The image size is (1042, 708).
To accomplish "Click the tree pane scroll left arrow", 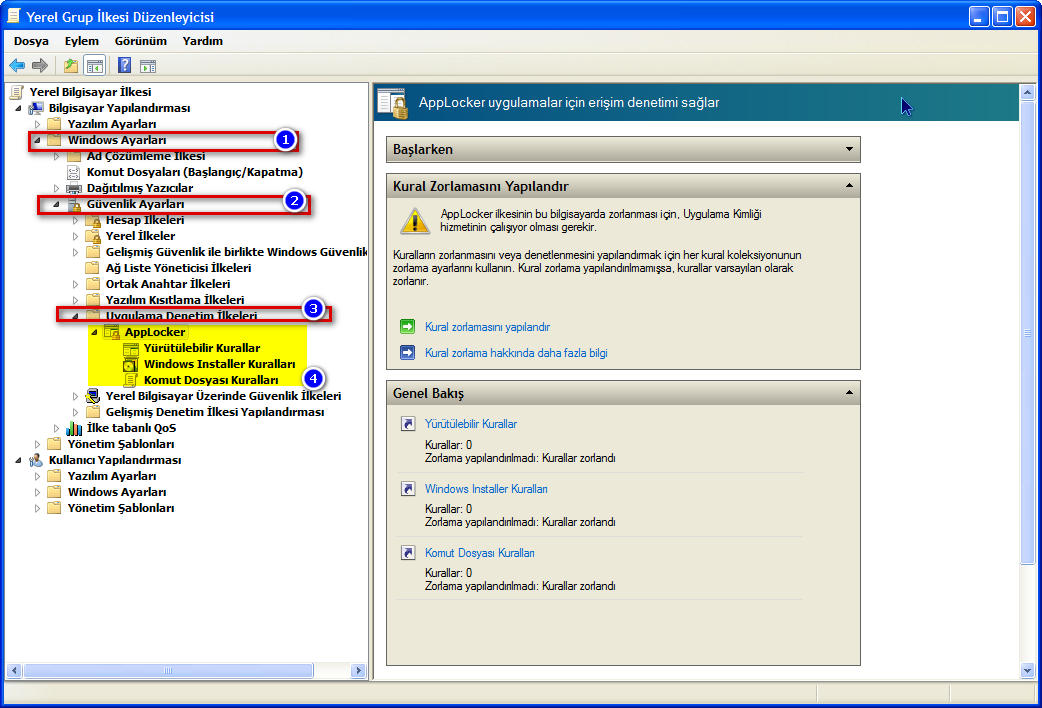I will click(x=13, y=670).
